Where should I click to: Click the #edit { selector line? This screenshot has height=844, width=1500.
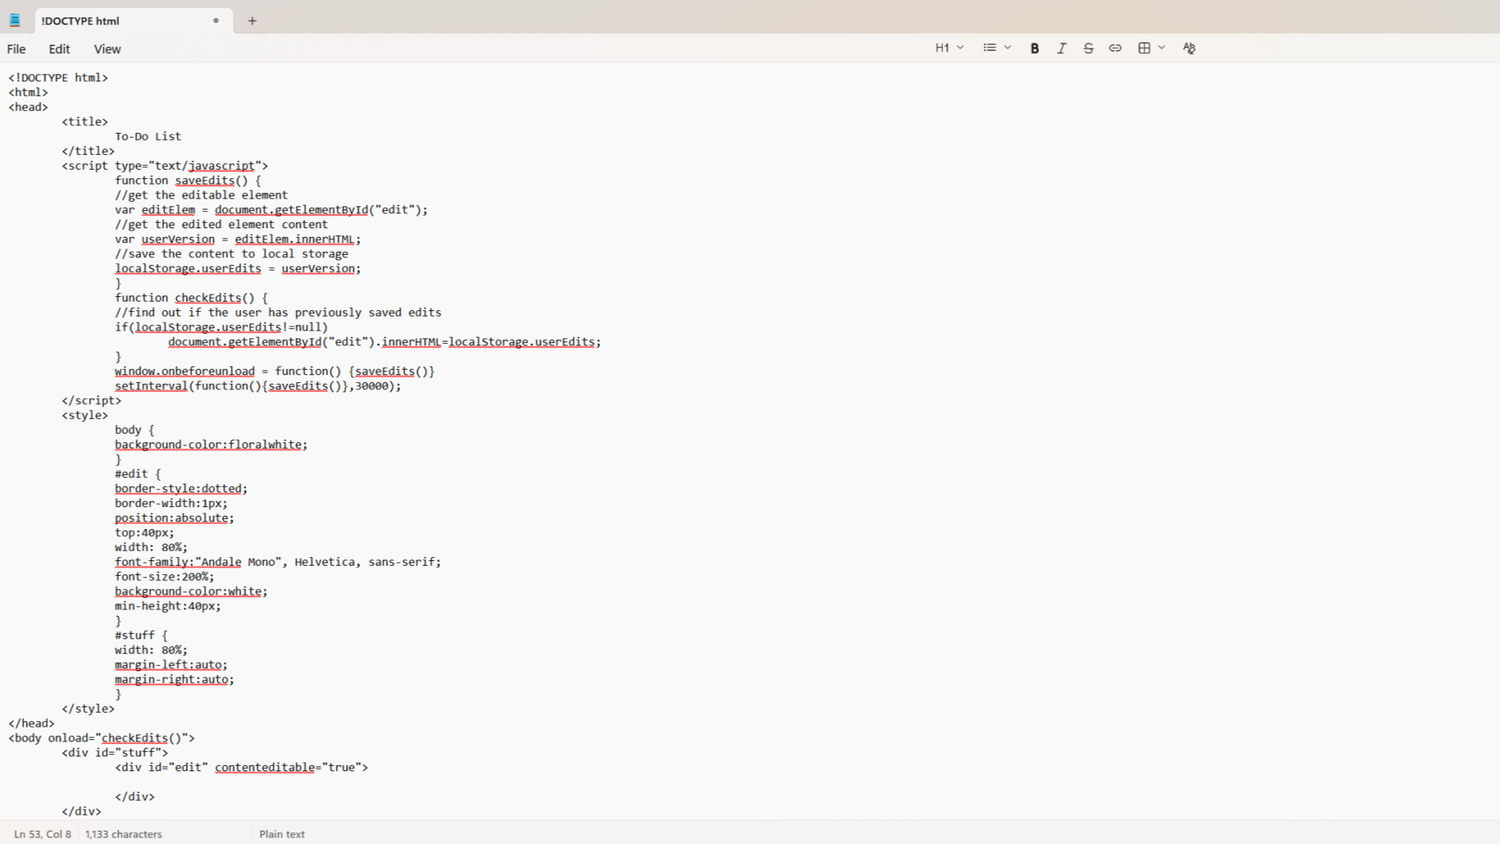[x=138, y=474]
